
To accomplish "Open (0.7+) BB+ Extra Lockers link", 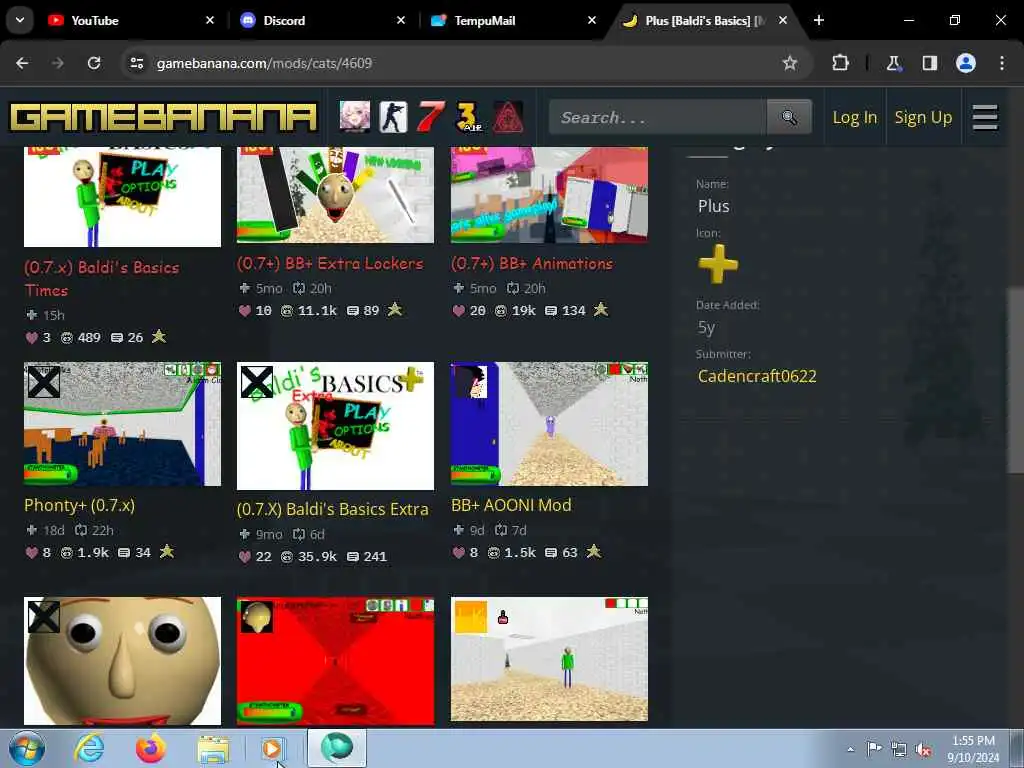I will coord(330,264).
